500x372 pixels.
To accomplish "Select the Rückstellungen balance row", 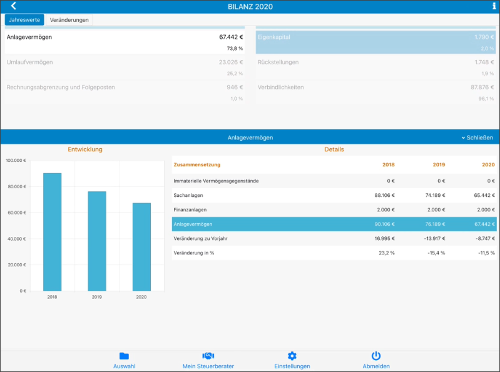I will pyautogui.click(x=376, y=67).
